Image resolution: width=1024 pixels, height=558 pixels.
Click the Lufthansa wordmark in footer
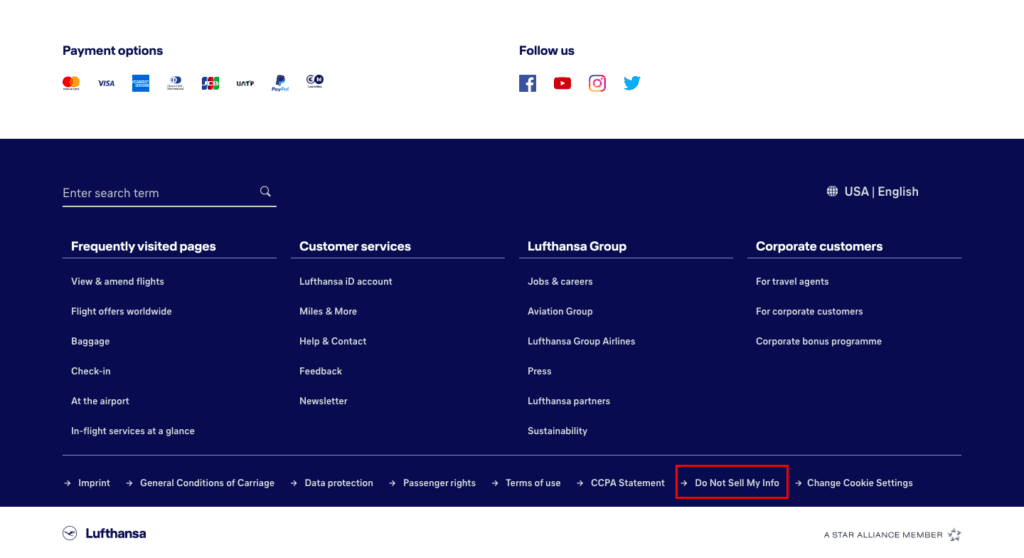click(116, 533)
